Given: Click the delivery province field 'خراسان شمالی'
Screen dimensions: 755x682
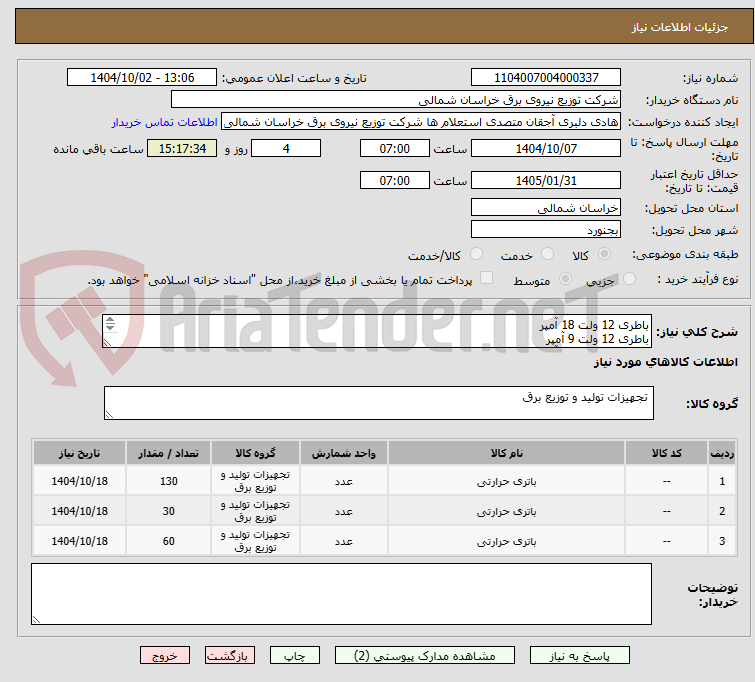Looking at the screenshot, I should pyautogui.click(x=546, y=208).
